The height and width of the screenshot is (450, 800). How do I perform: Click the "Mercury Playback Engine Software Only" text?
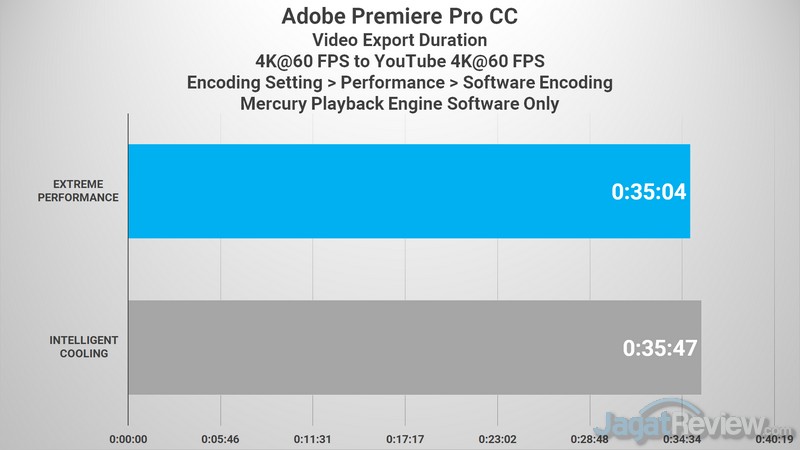click(400, 105)
